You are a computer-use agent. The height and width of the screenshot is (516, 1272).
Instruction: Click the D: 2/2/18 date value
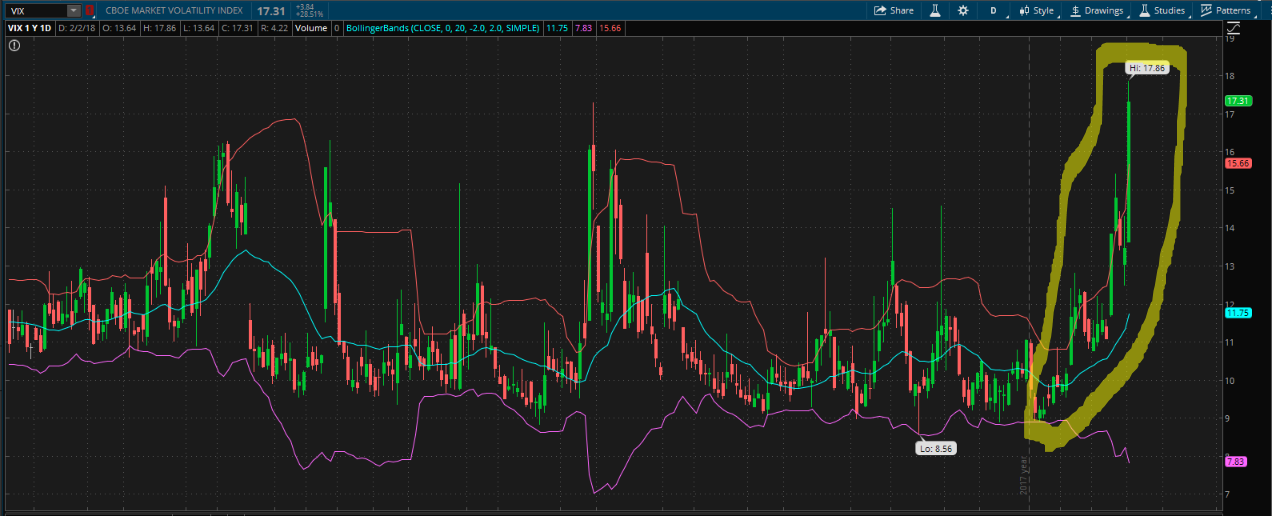(x=77, y=28)
